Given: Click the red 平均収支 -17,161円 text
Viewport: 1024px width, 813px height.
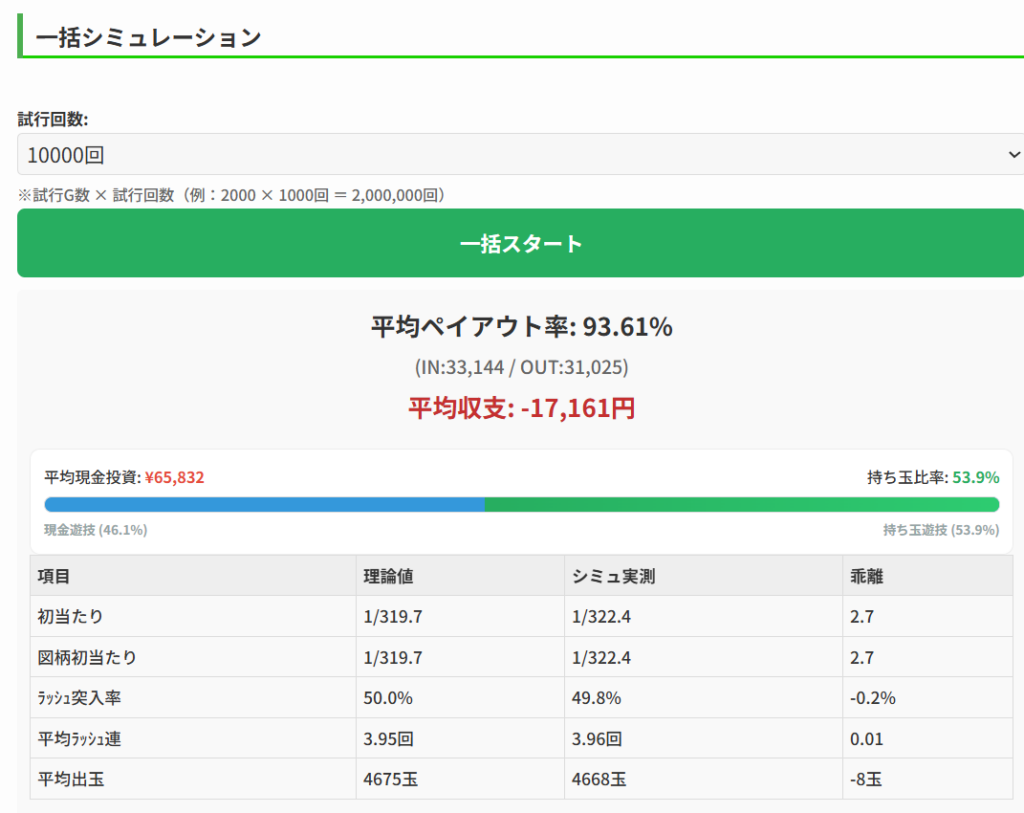Looking at the screenshot, I should pyautogui.click(x=521, y=408).
